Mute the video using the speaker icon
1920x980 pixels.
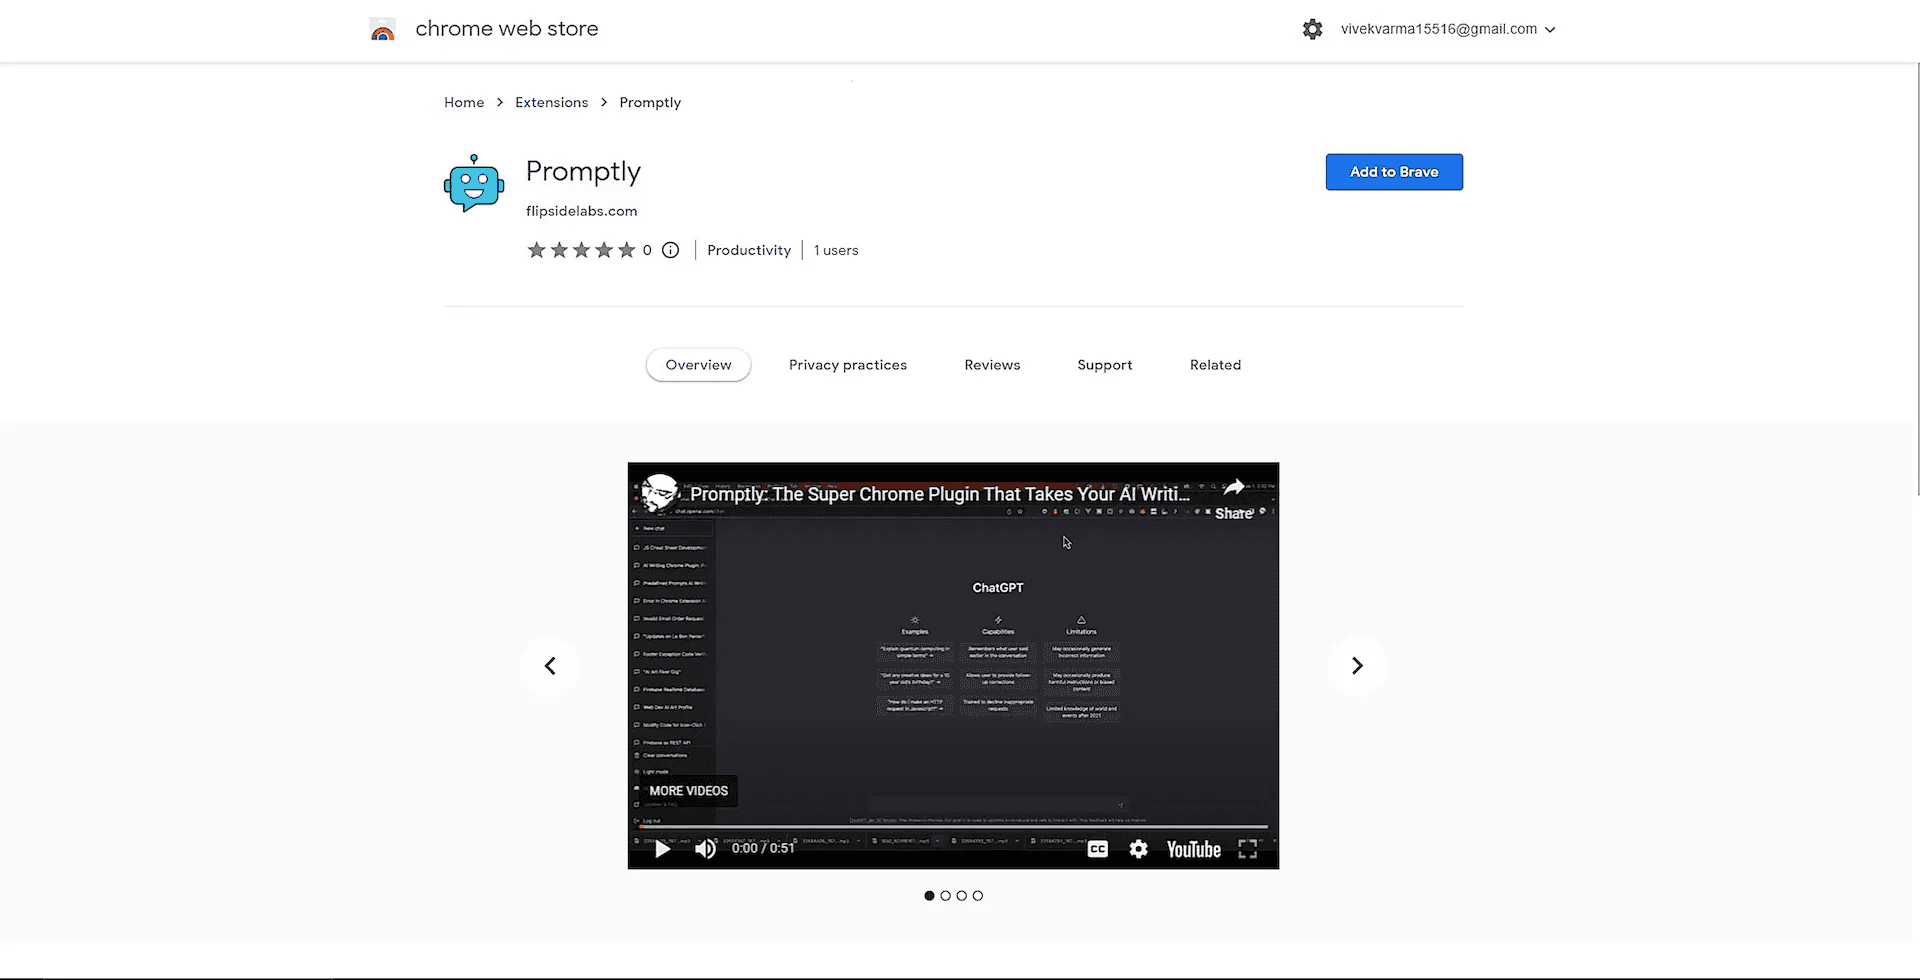(706, 849)
